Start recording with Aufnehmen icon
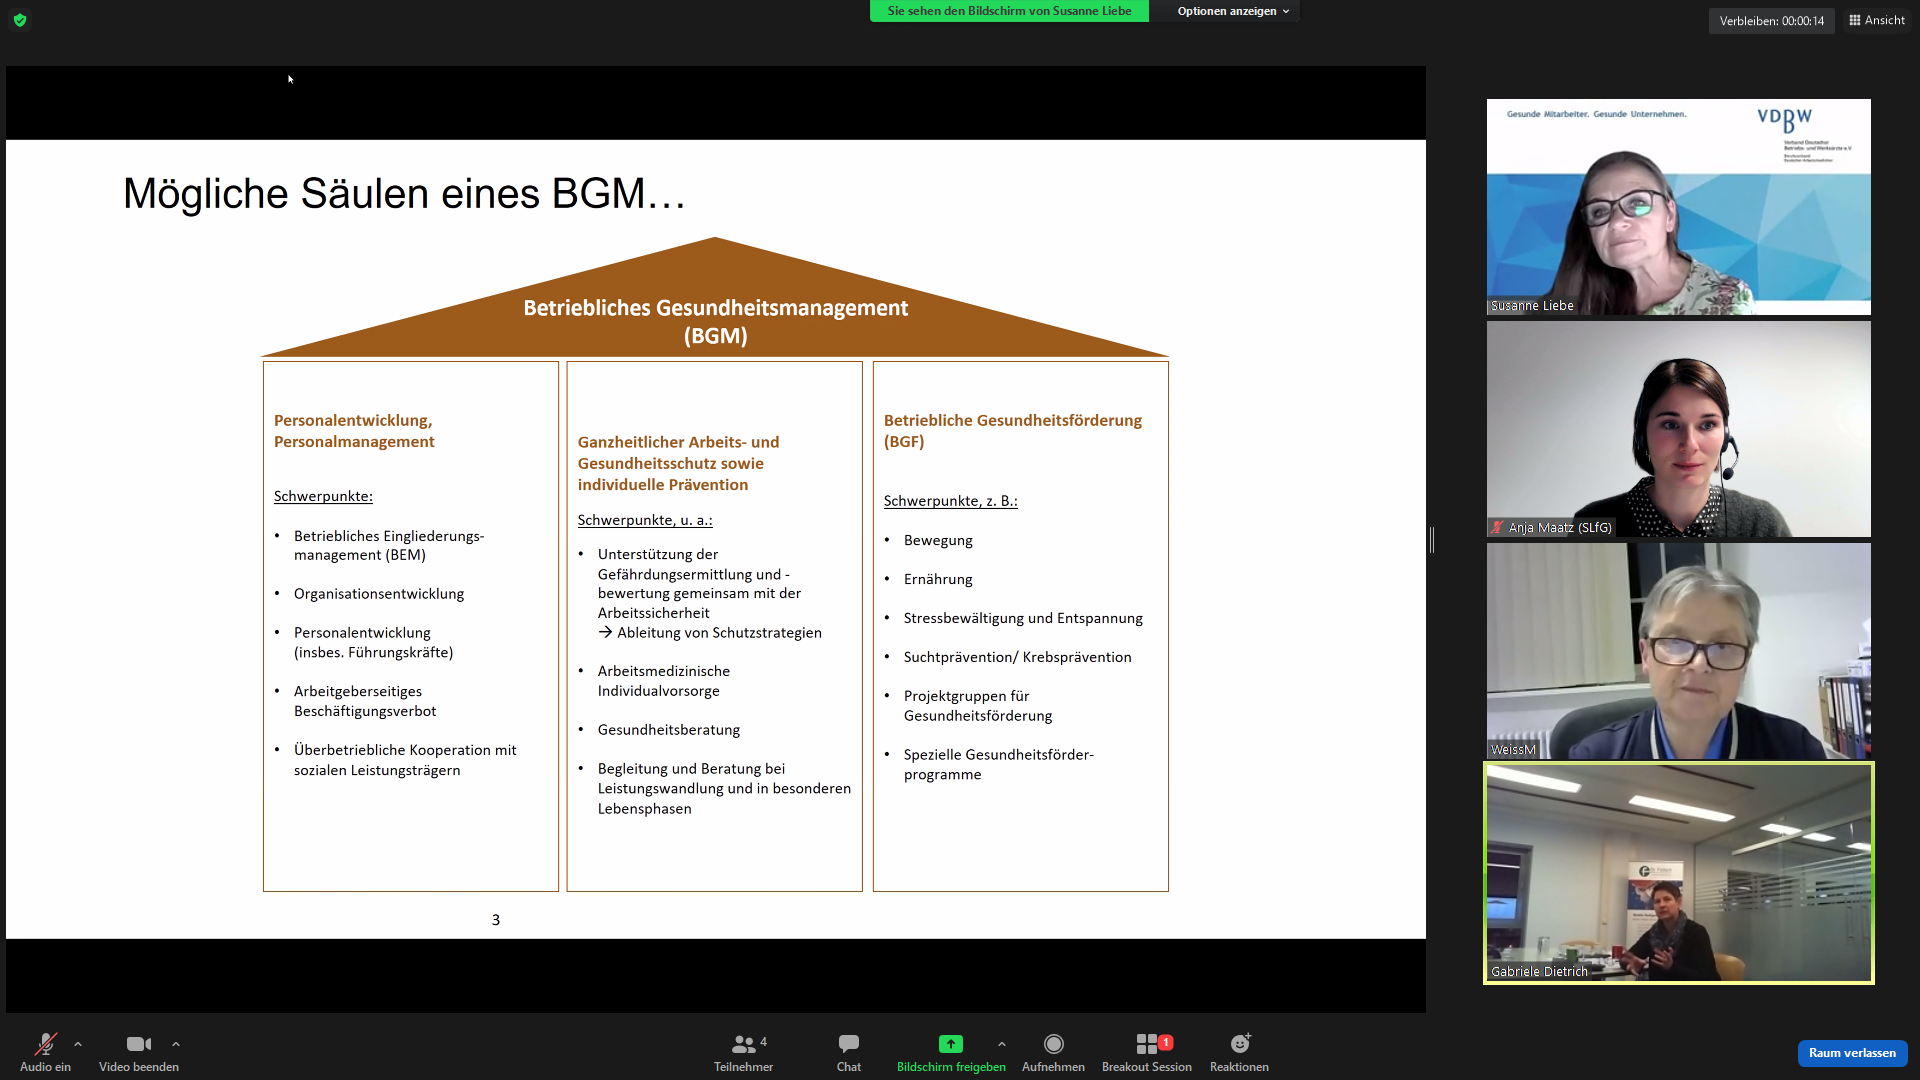This screenshot has width=1920, height=1080. pyautogui.click(x=1053, y=1044)
